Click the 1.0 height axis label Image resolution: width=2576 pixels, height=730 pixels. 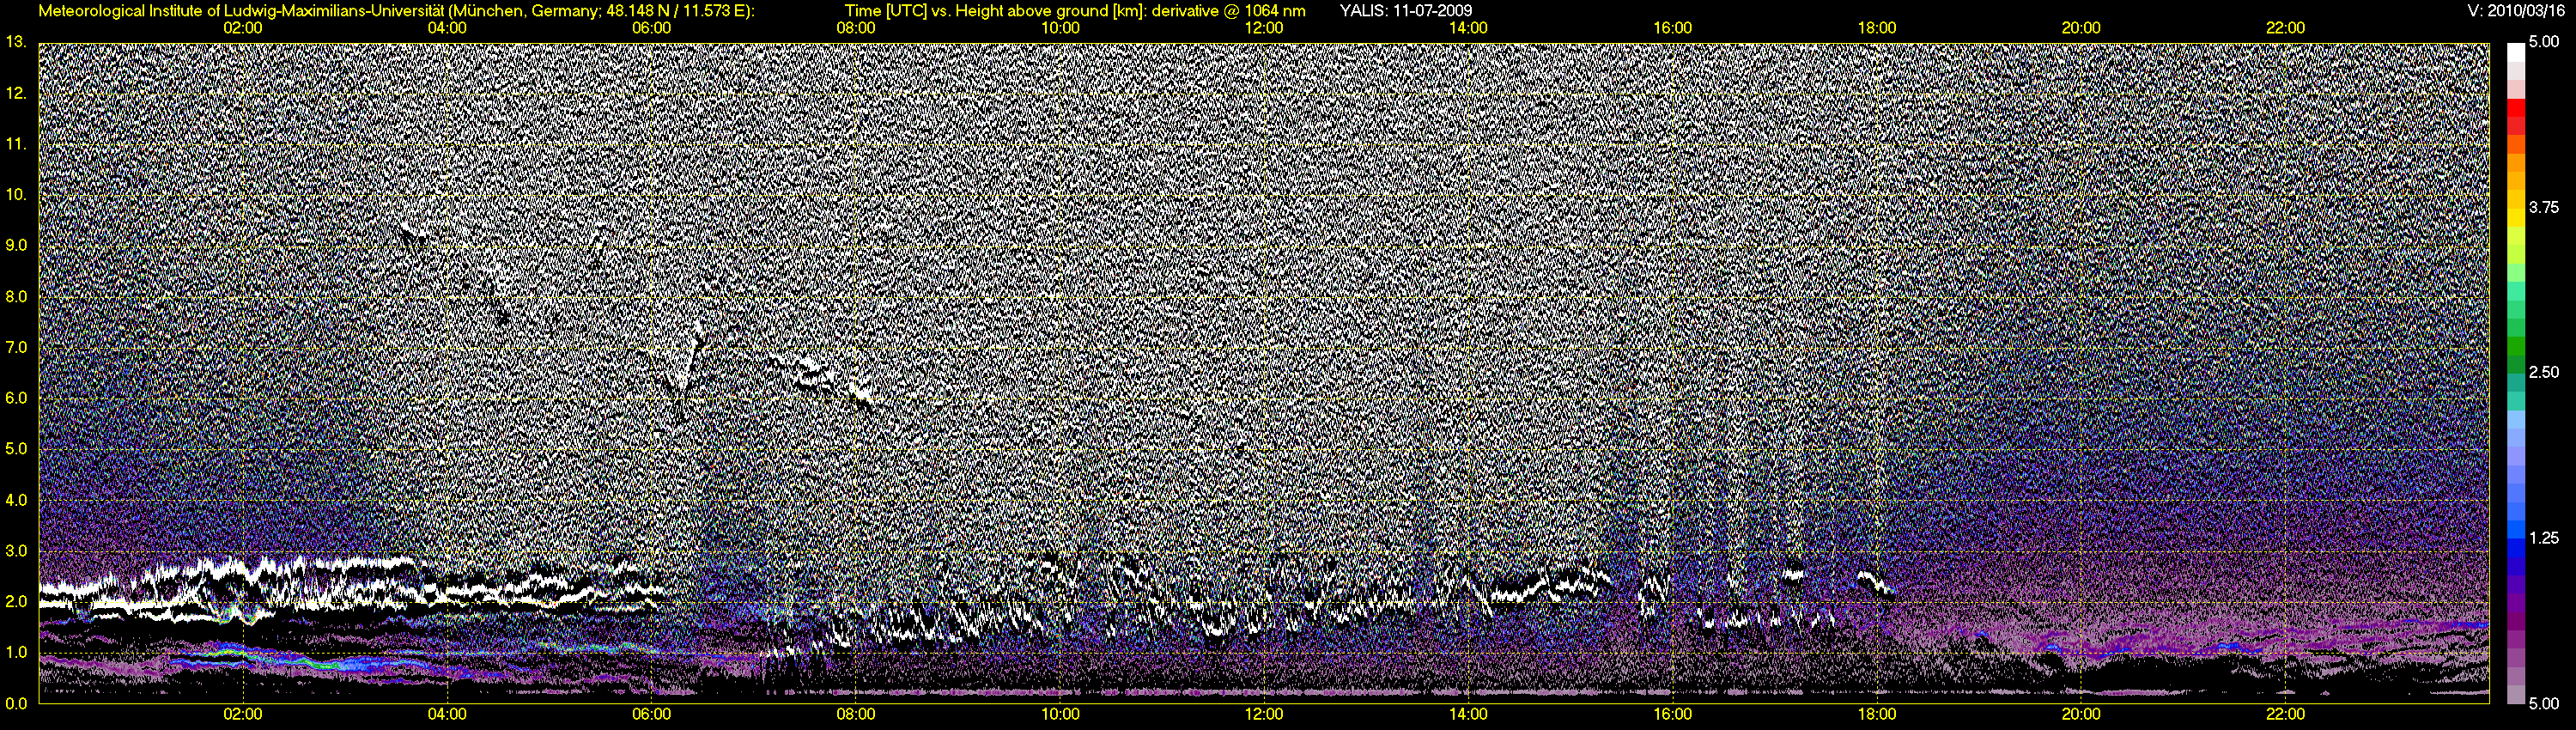point(17,652)
